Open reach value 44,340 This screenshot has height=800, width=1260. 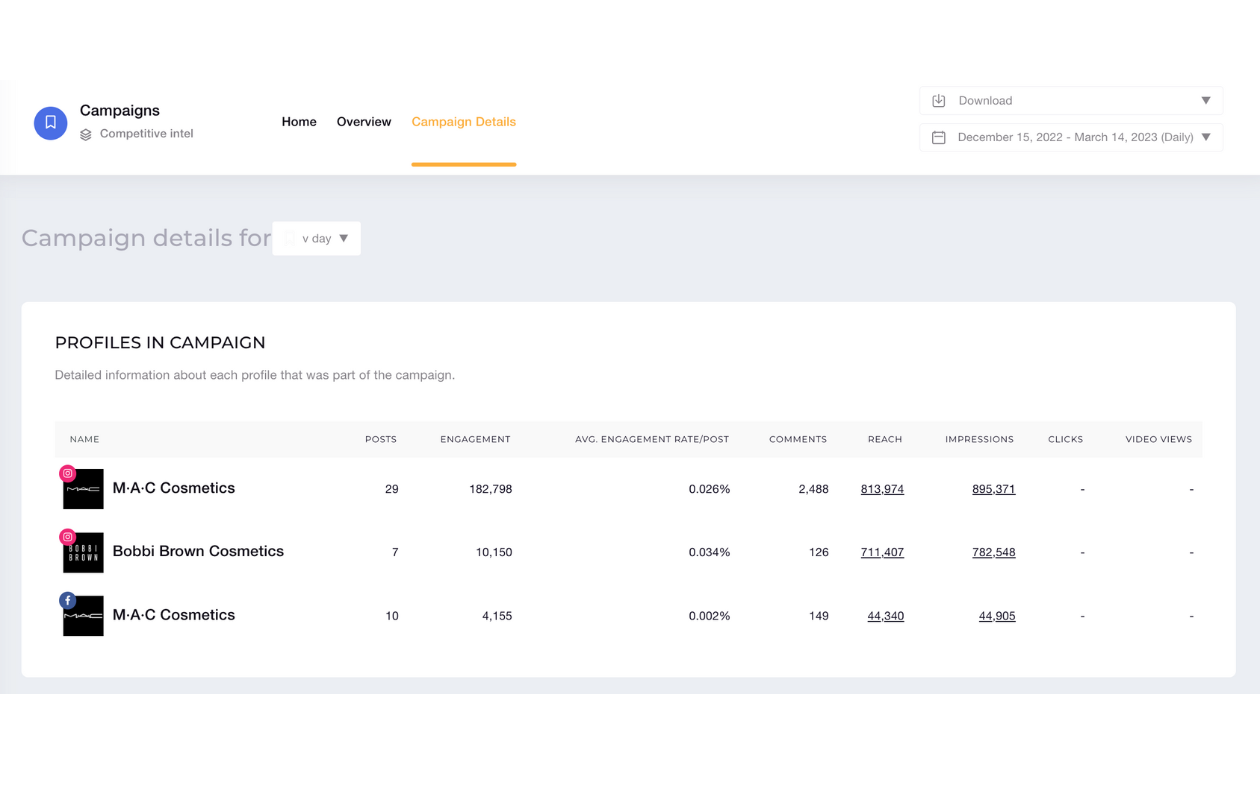coord(885,616)
